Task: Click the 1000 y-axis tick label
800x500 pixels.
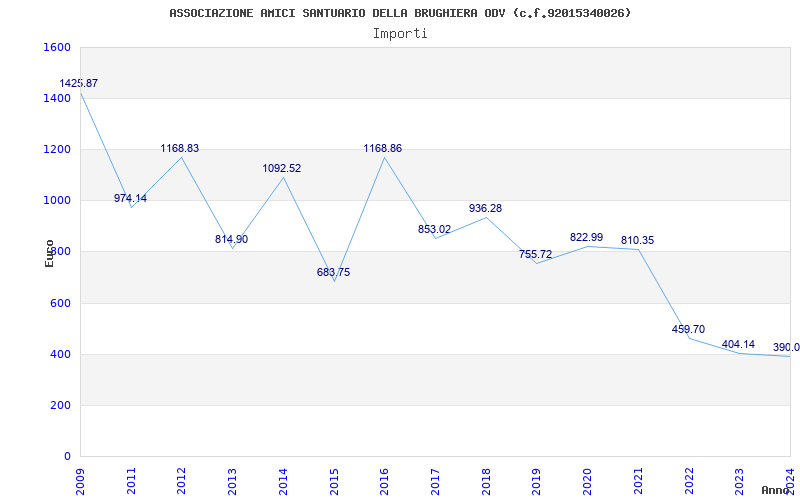Action: 57,201
